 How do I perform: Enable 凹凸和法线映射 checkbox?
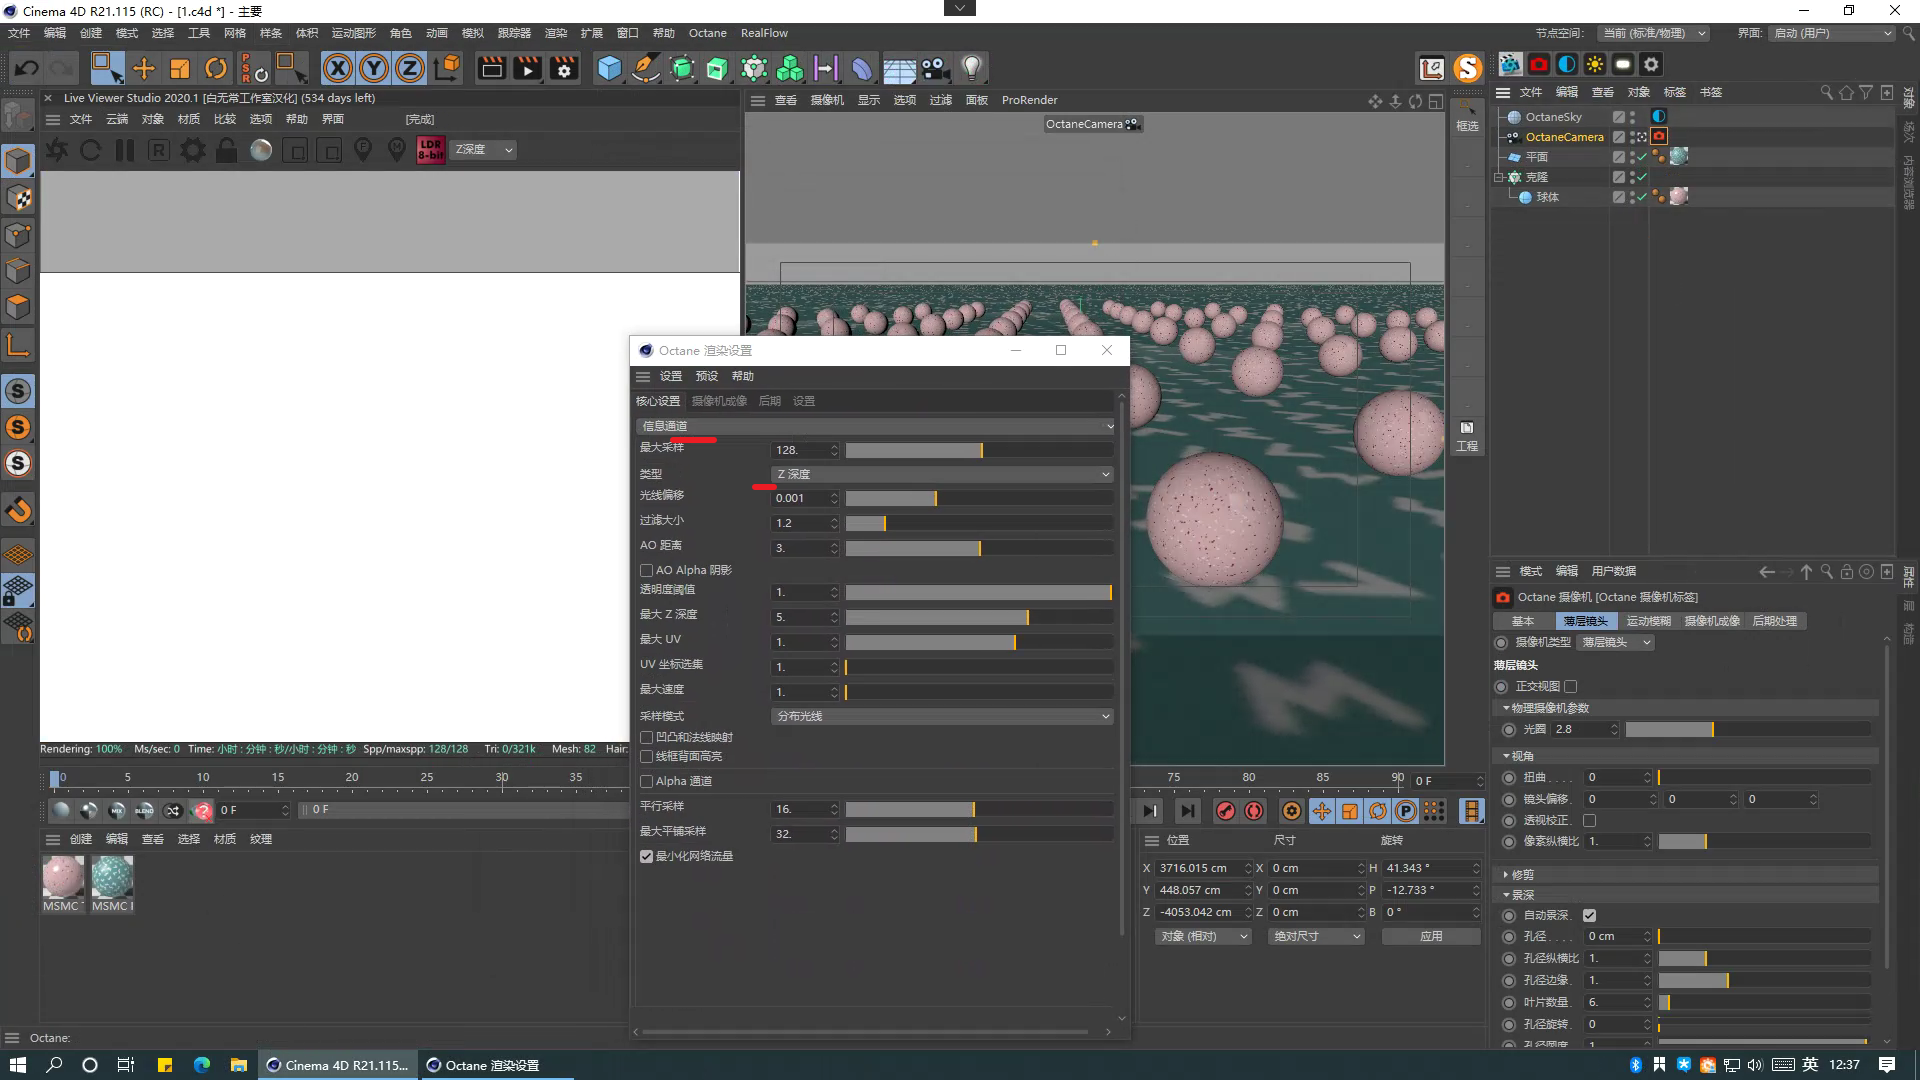click(x=646, y=737)
